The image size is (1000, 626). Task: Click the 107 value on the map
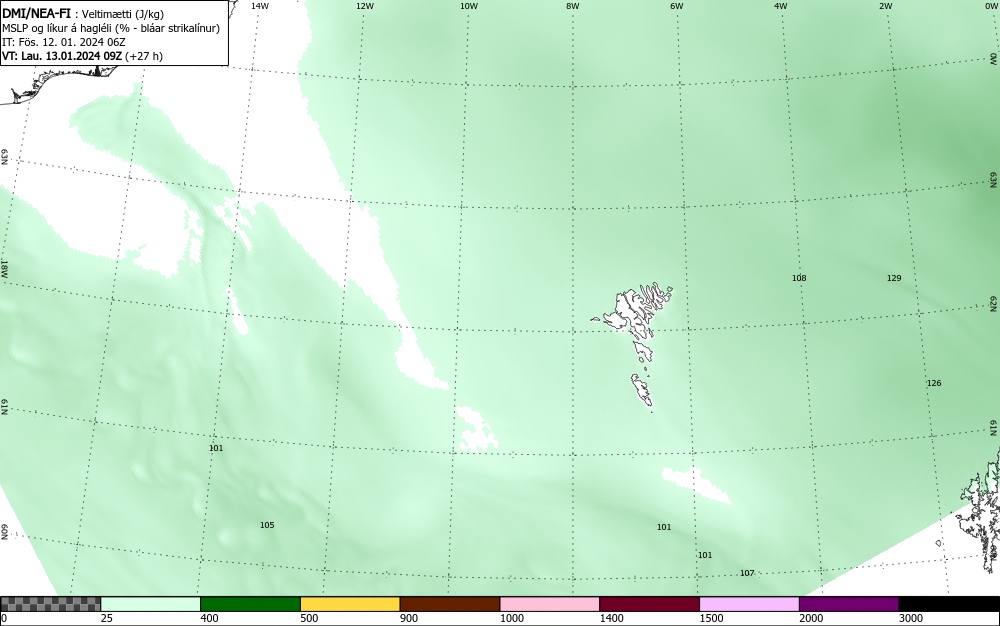(x=747, y=573)
